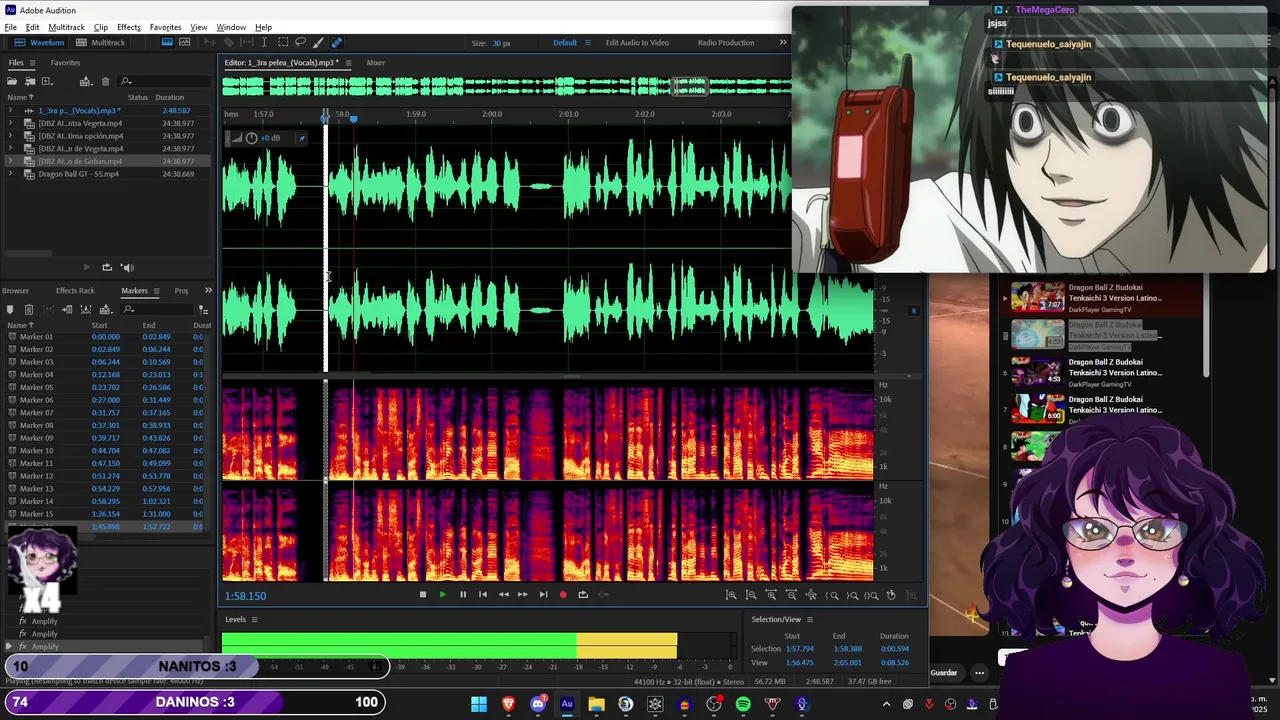Open File Explorer from taskbar

(596, 704)
